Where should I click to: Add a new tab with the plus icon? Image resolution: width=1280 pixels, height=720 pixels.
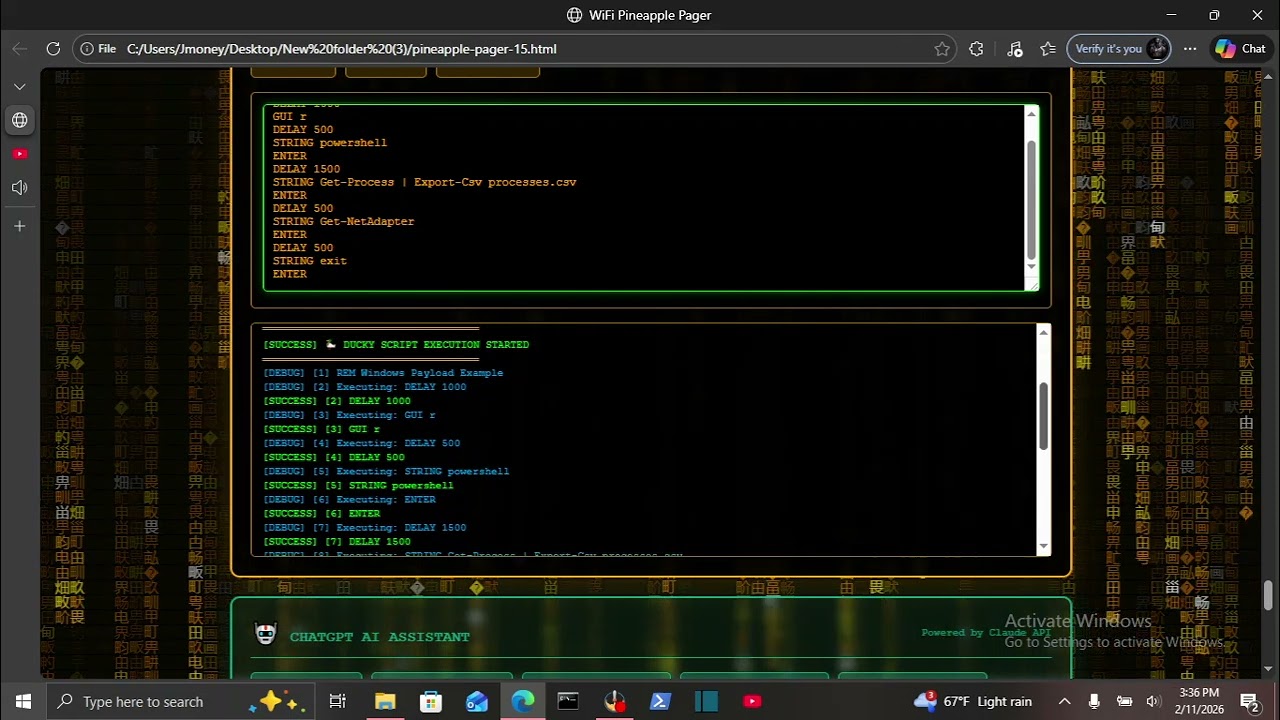tap(20, 227)
